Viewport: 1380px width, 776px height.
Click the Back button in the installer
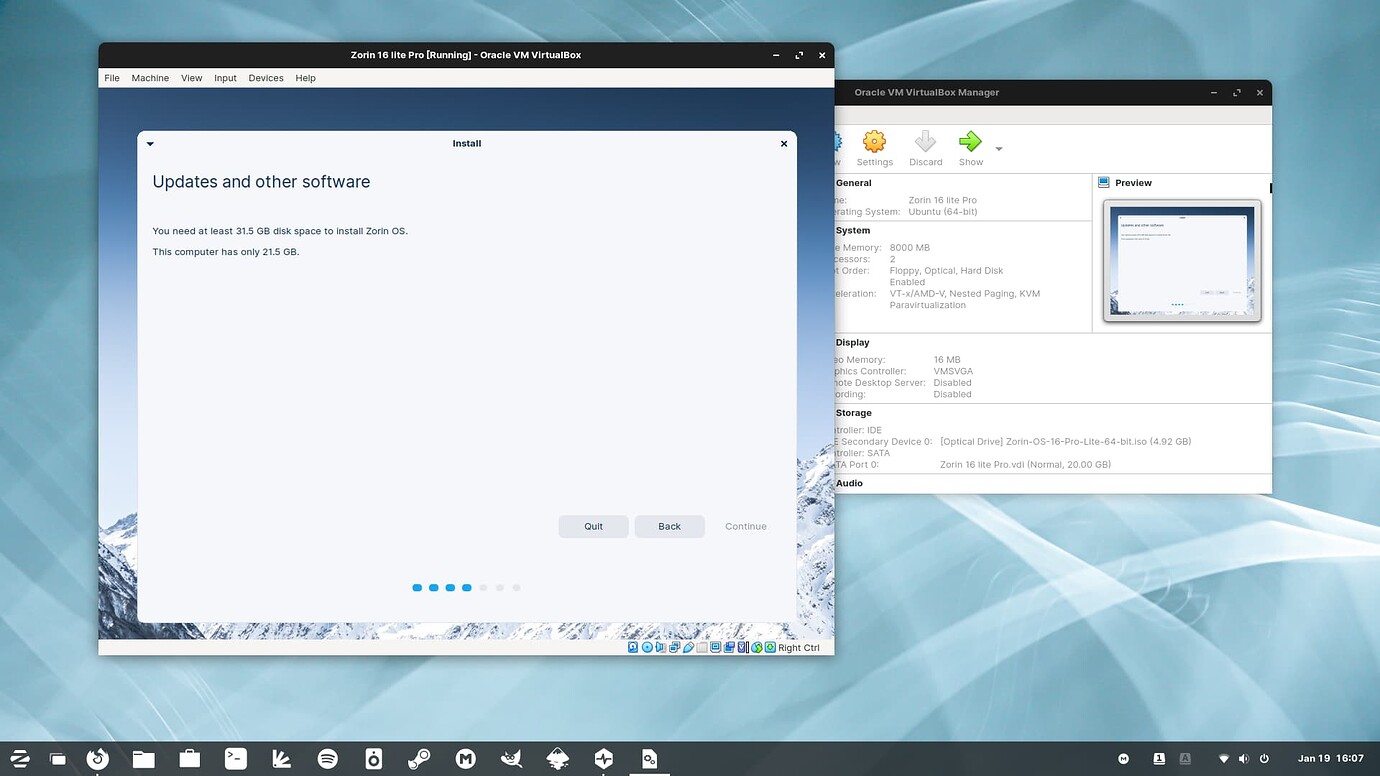pos(669,526)
